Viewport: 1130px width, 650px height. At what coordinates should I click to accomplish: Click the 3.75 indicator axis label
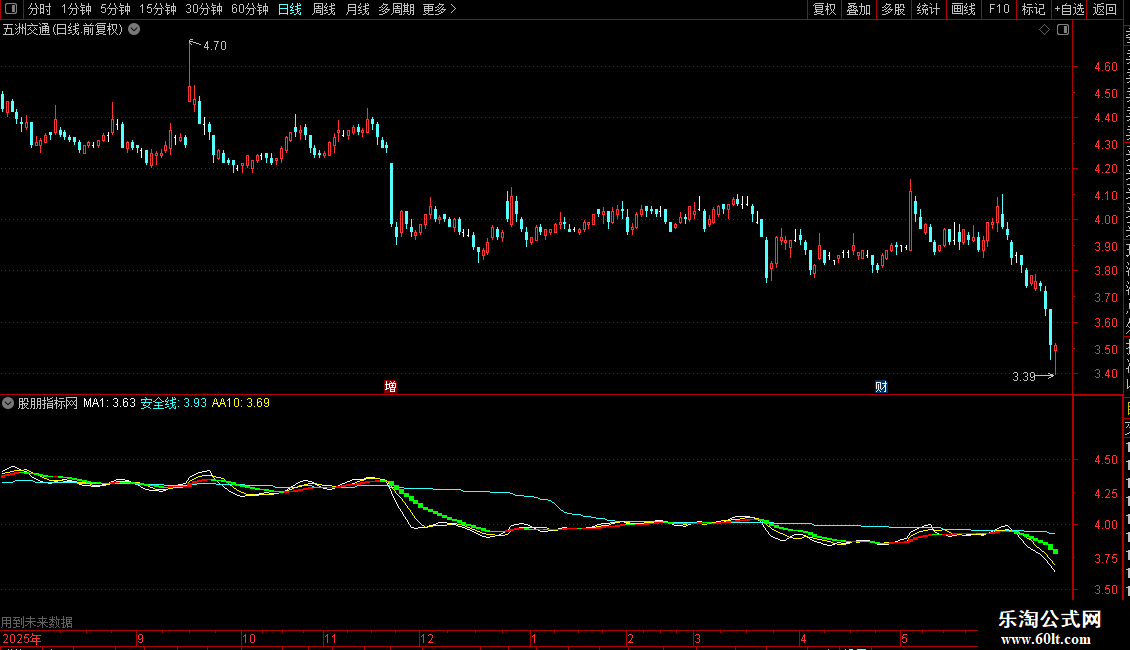1105,558
